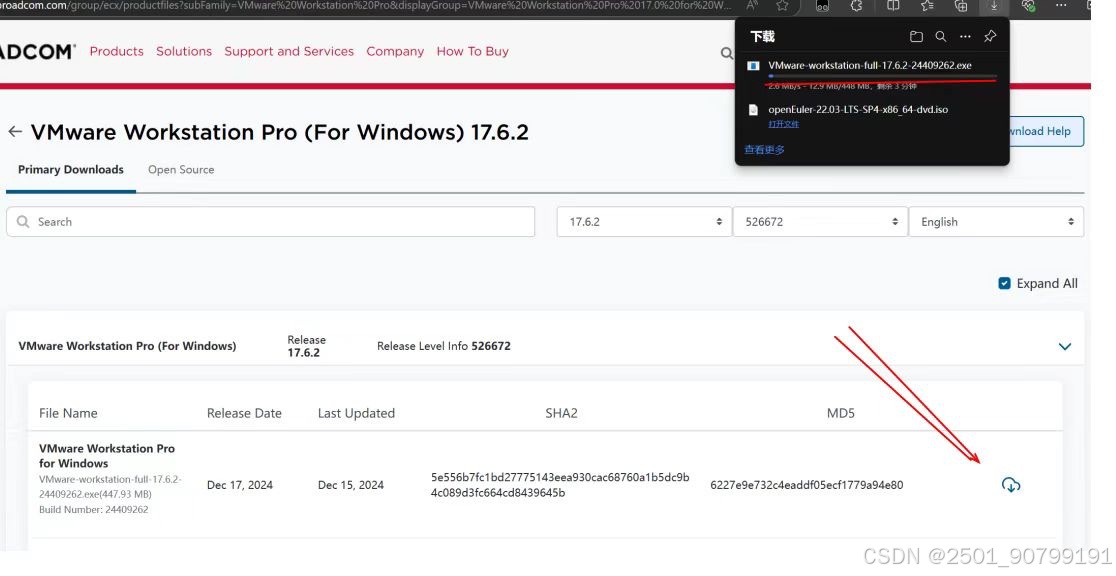Click the 下载 title in the downloads panel
Image resolution: width=1116 pixels, height=576 pixels.
762,36
